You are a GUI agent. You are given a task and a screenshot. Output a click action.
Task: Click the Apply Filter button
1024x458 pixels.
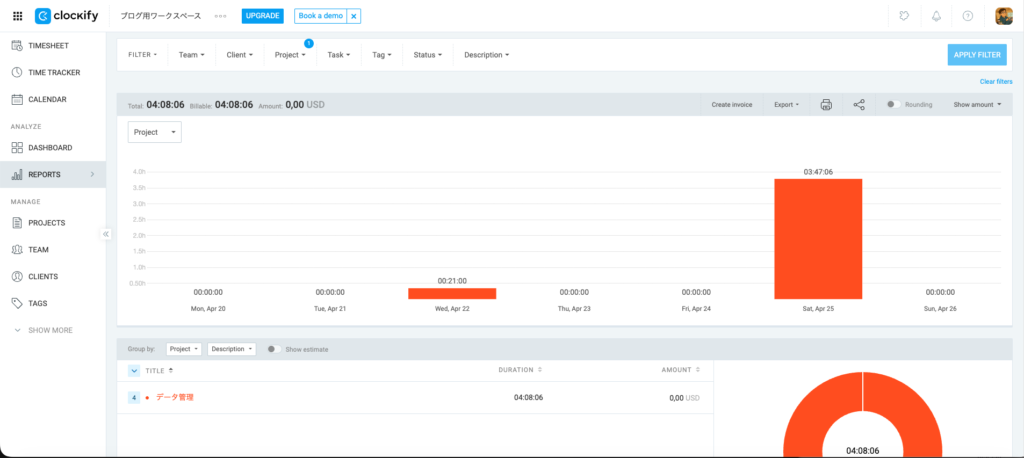coord(976,55)
